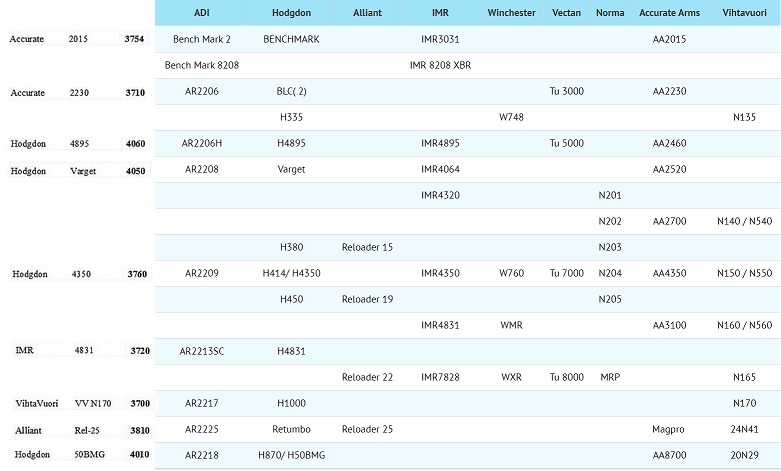Screen dimensions: 781x471
Task: Select the Reloader 15 cell
Action: 368,247
